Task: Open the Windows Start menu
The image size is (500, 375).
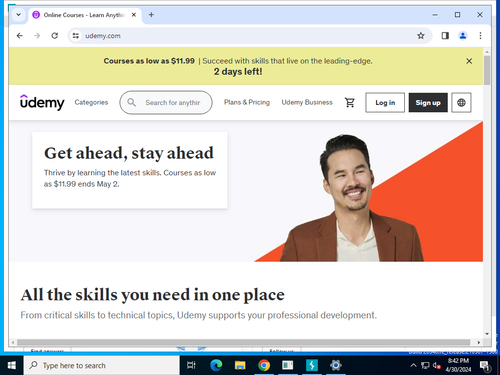Action: [x=12, y=365]
